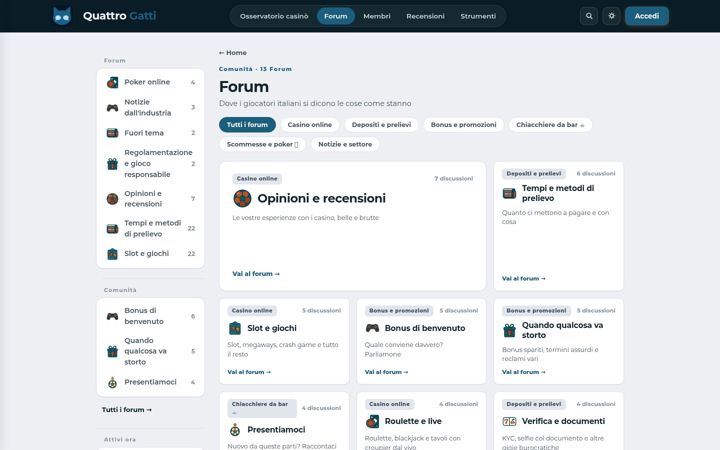This screenshot has width=720, height=450.
Task: Click "7 discussioni" count in Opinioni card
Action: click(454, 179)
